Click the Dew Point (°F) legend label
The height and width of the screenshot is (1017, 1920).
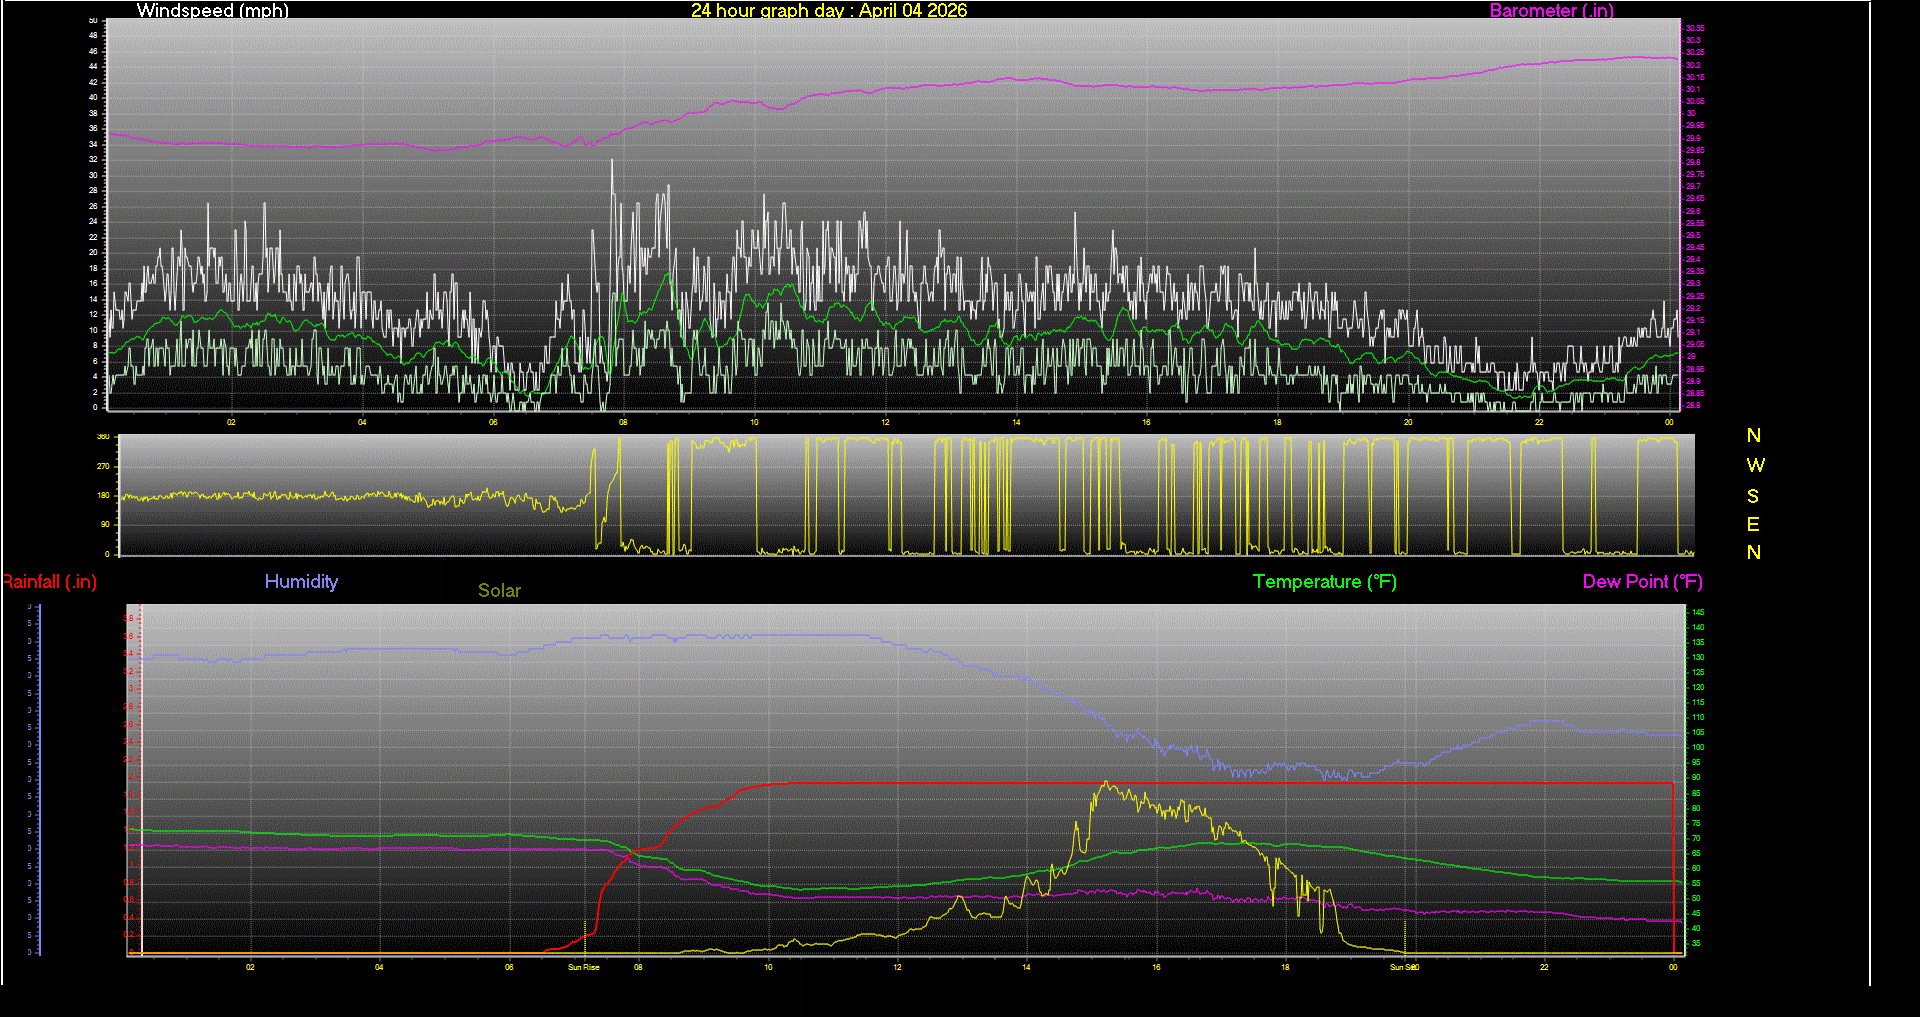1642,581
